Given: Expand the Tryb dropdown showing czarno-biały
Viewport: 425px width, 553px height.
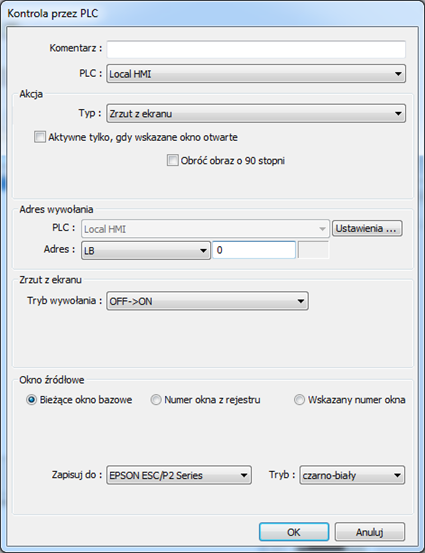Looking at the screenshot, I should pos(352,475).
